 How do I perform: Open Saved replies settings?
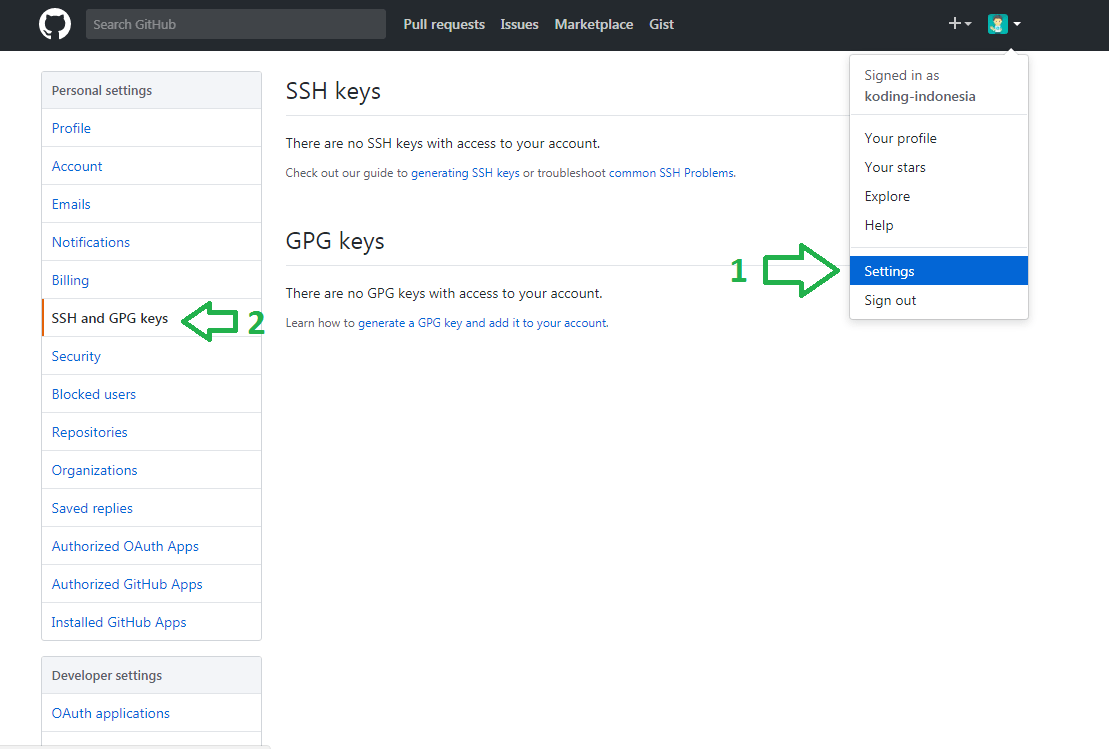coord(151,509)
